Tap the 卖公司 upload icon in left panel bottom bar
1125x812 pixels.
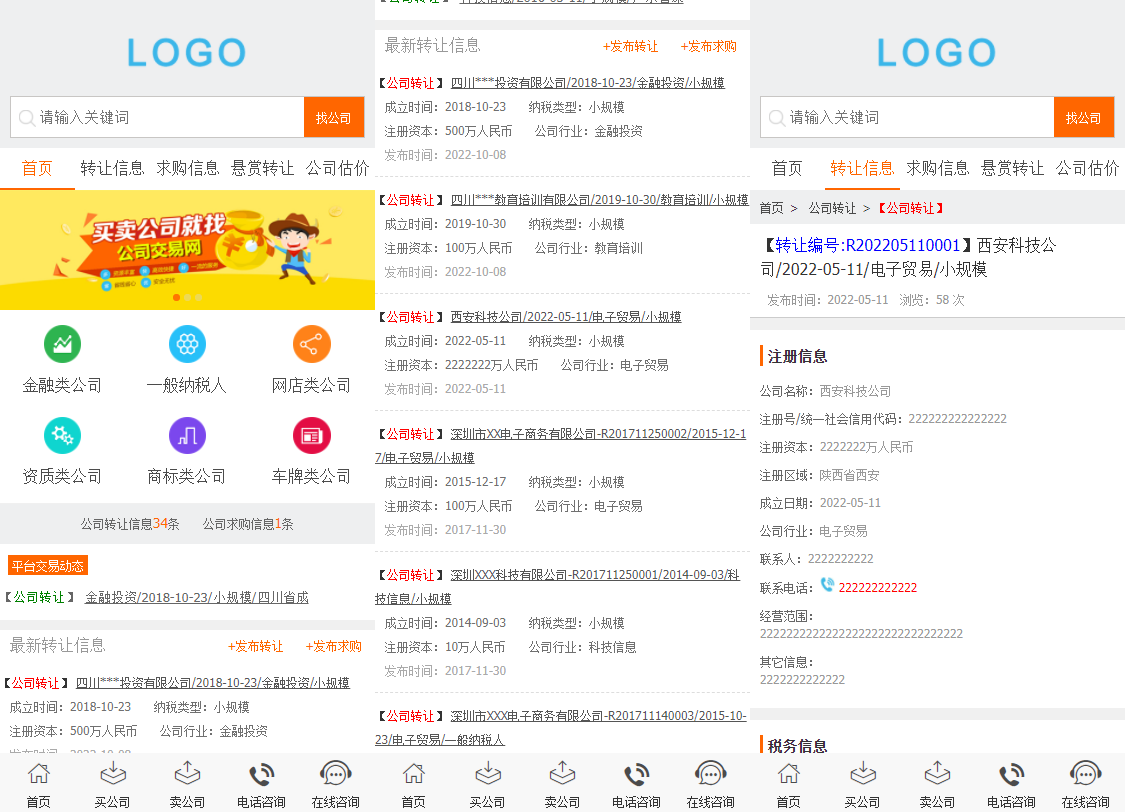[187, 774]
